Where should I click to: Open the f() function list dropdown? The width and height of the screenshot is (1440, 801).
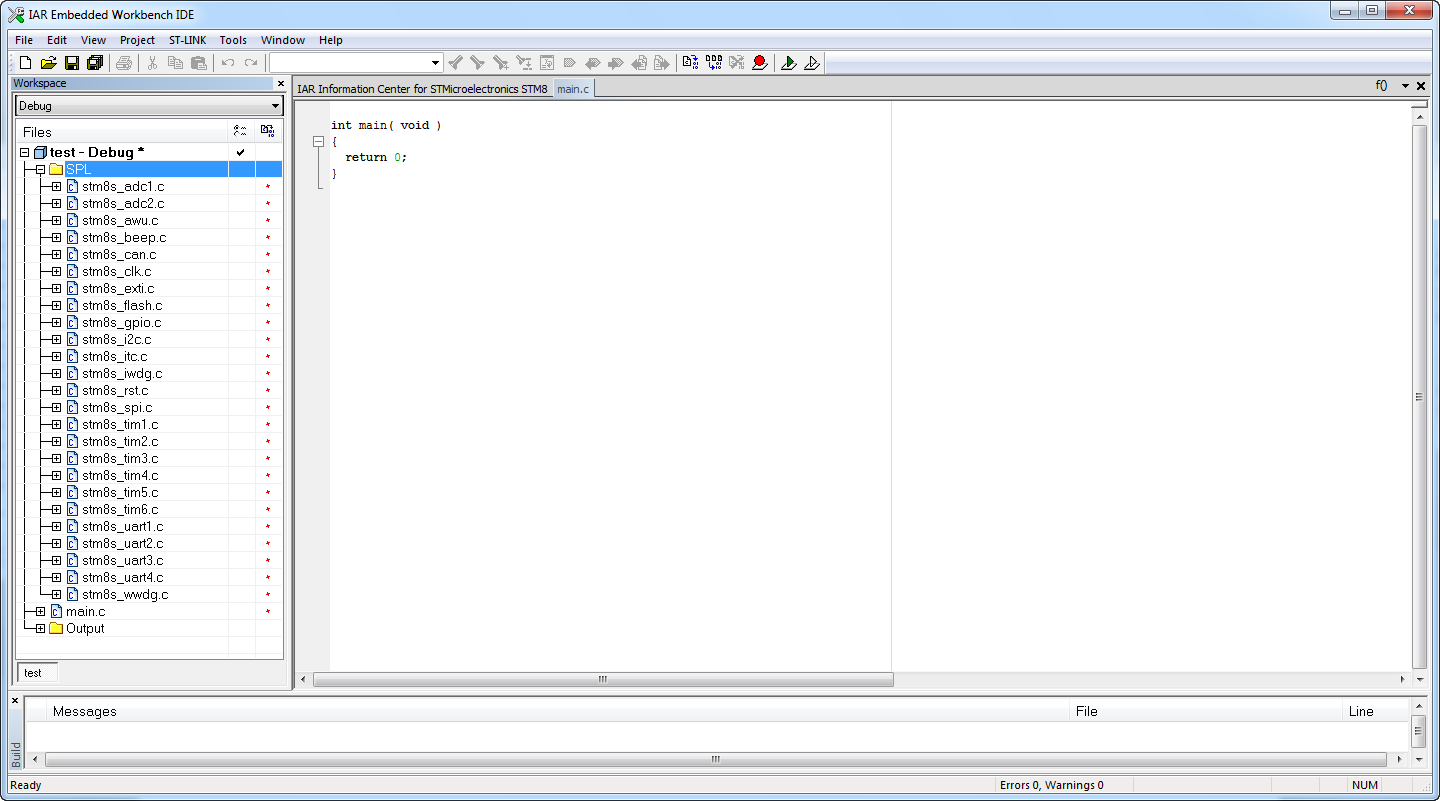[1381, 86]
